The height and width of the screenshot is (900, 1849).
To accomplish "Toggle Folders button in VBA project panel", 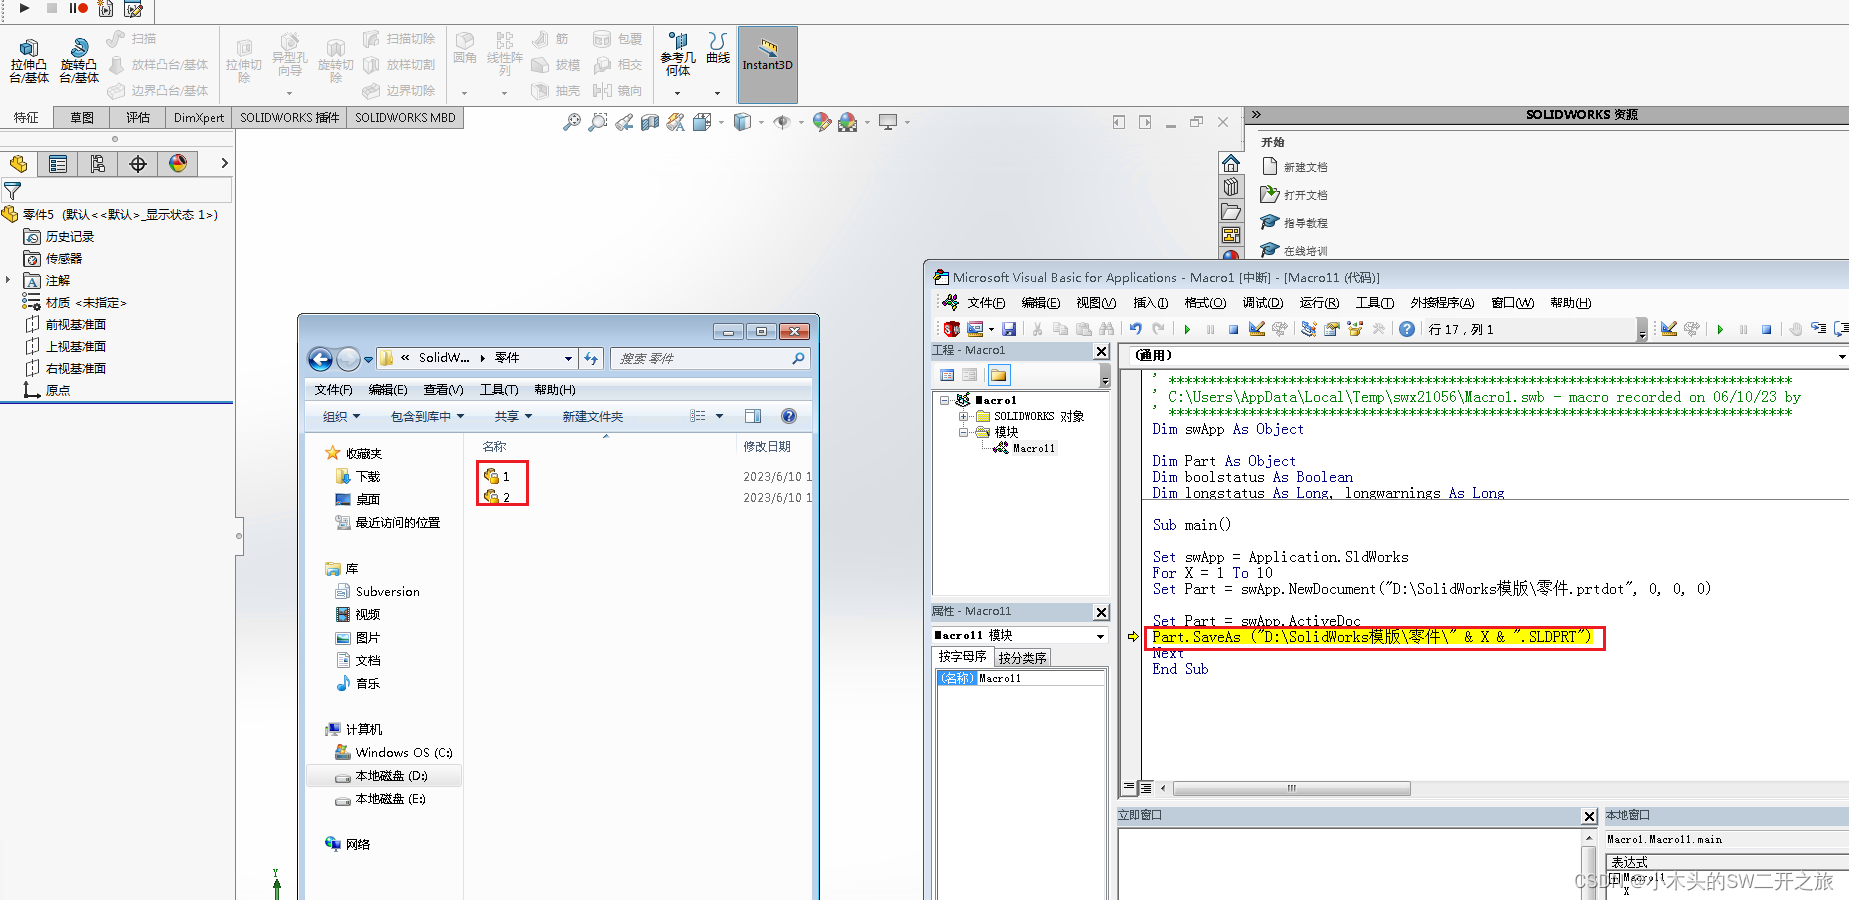I will (999, 375).
